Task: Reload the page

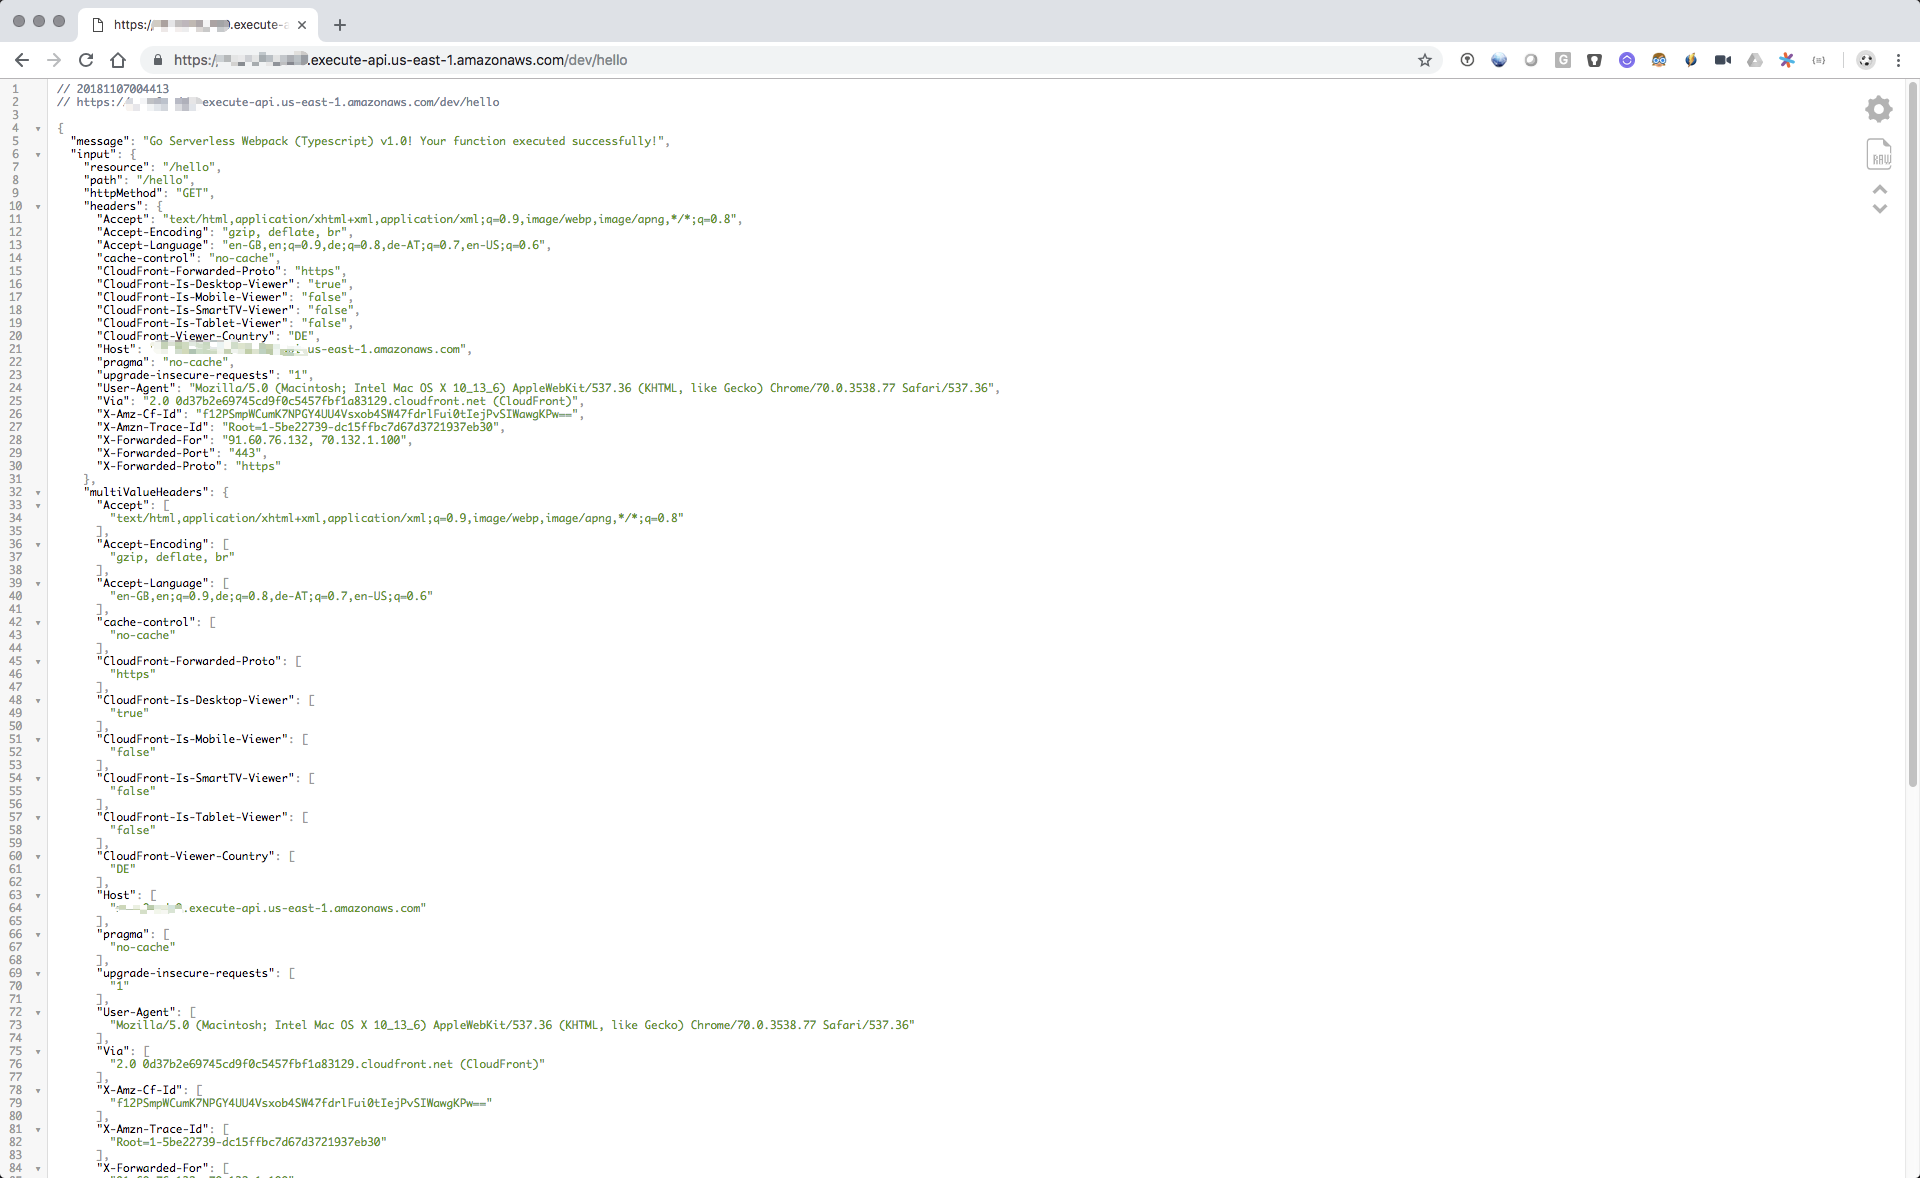Action: pyautogui.click(x=86, y=60)
